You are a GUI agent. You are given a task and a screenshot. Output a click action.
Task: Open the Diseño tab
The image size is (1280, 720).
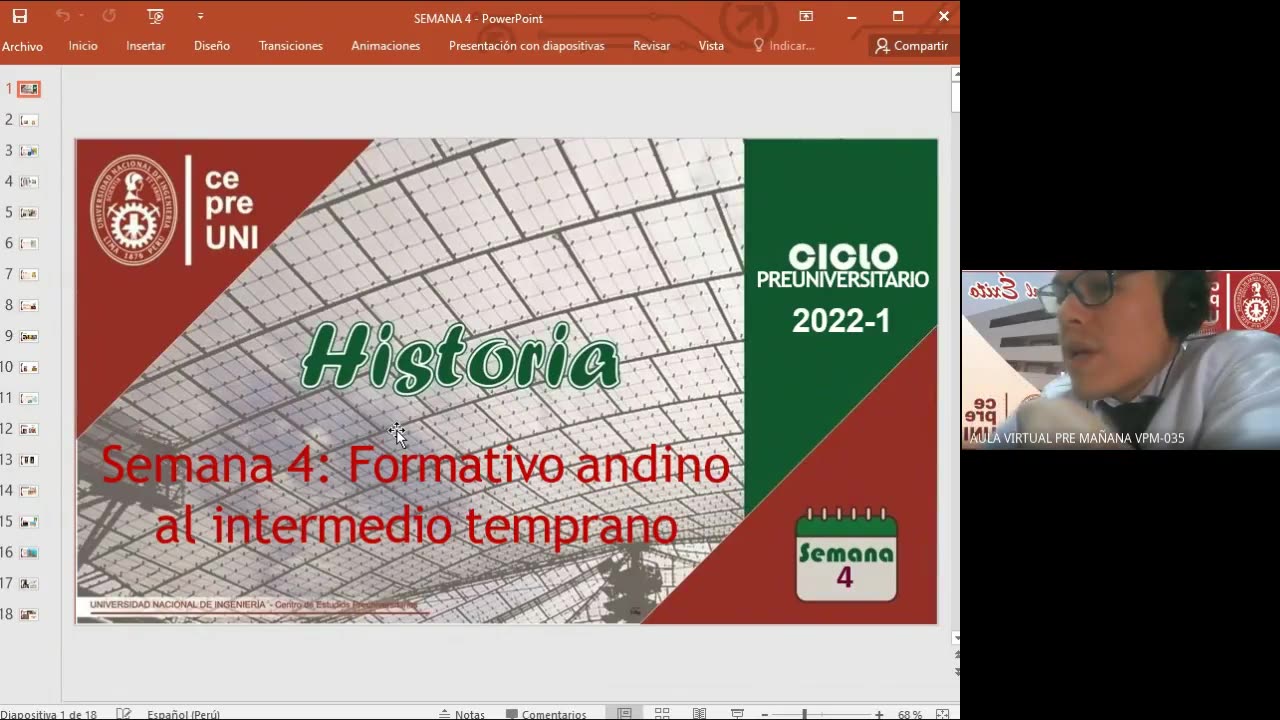pyautogui.click(x=212, y=46)
